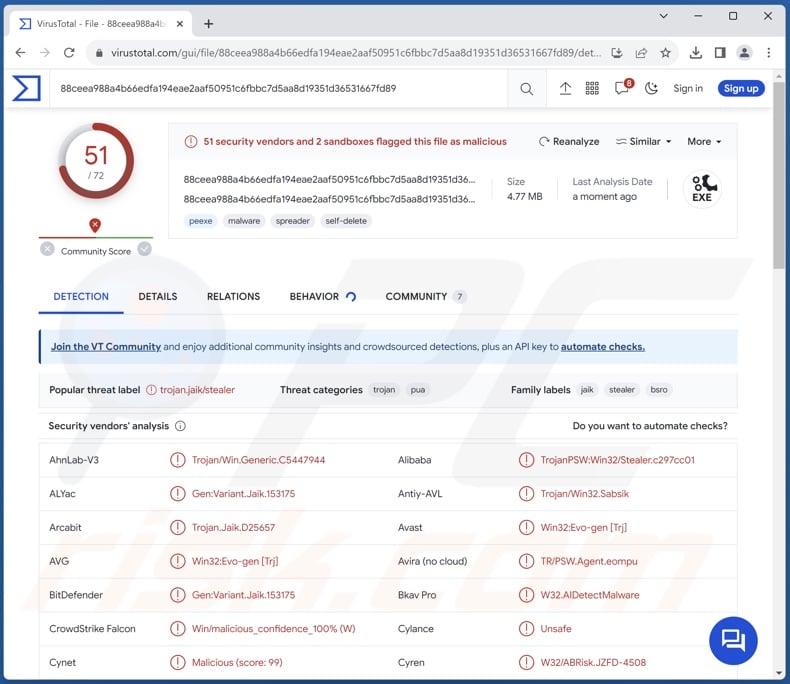
Task: Click the install app icon in address bar
Action: coord(617,53)
